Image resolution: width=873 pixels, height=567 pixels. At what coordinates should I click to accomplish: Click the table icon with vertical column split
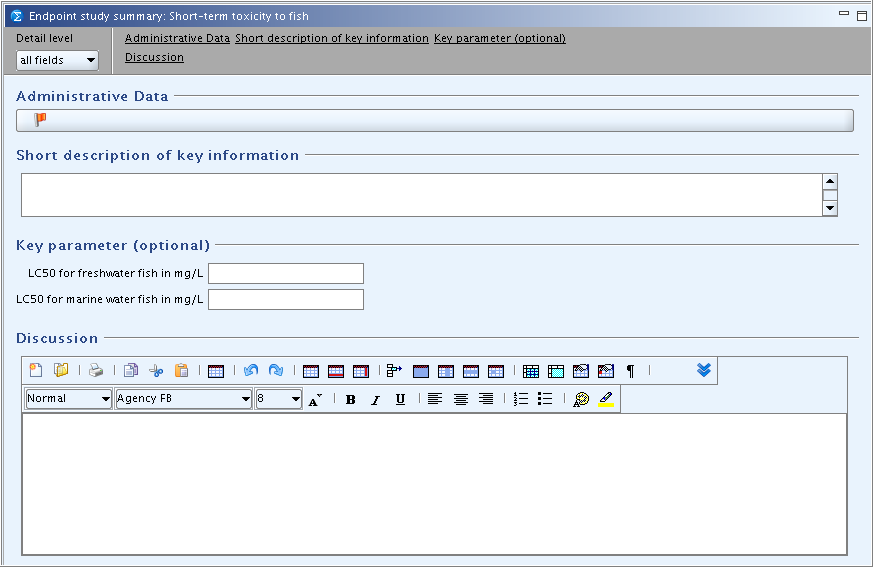point(446,371)
